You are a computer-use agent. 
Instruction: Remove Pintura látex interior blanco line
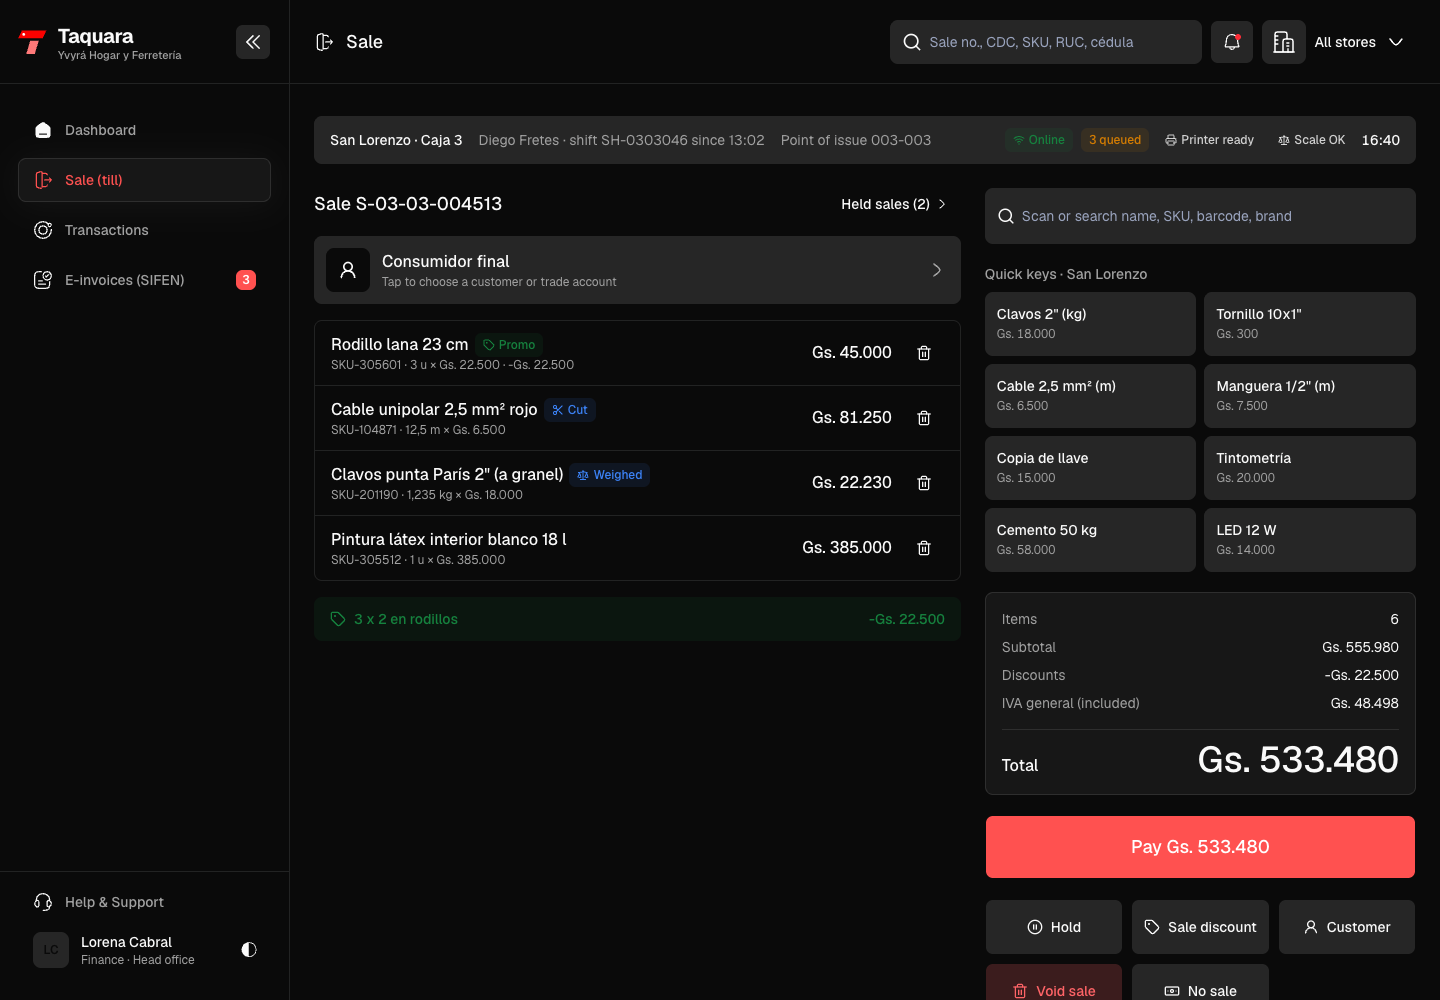point(924,548)
